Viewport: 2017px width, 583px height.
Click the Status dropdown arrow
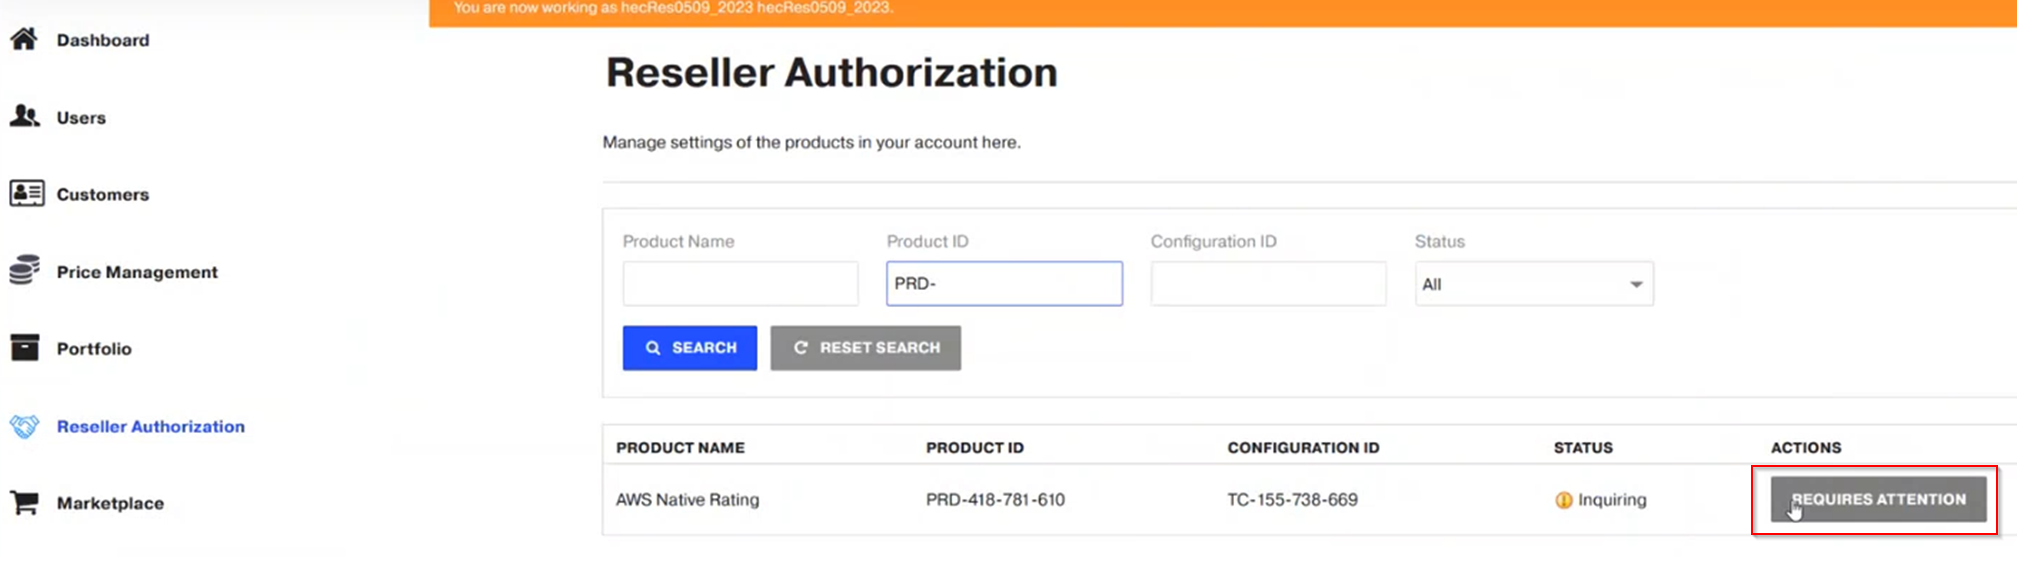pyautogui.click(x=1636, y=285)
